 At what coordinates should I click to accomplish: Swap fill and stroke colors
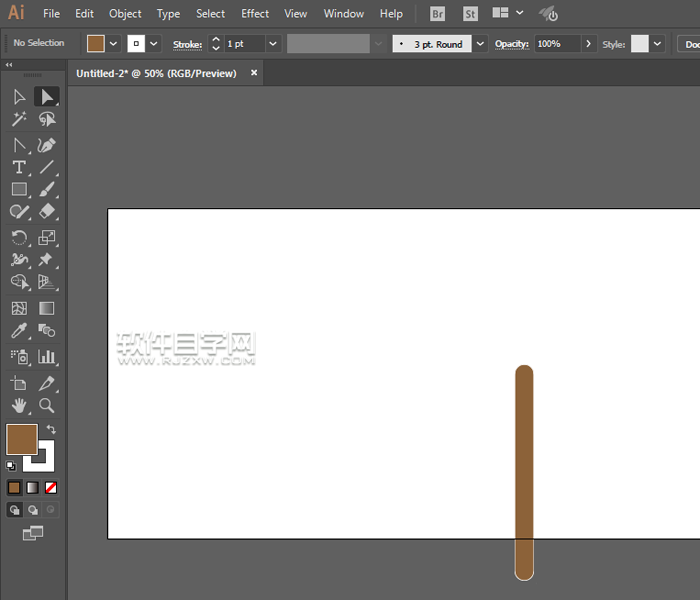click(51, 430)
